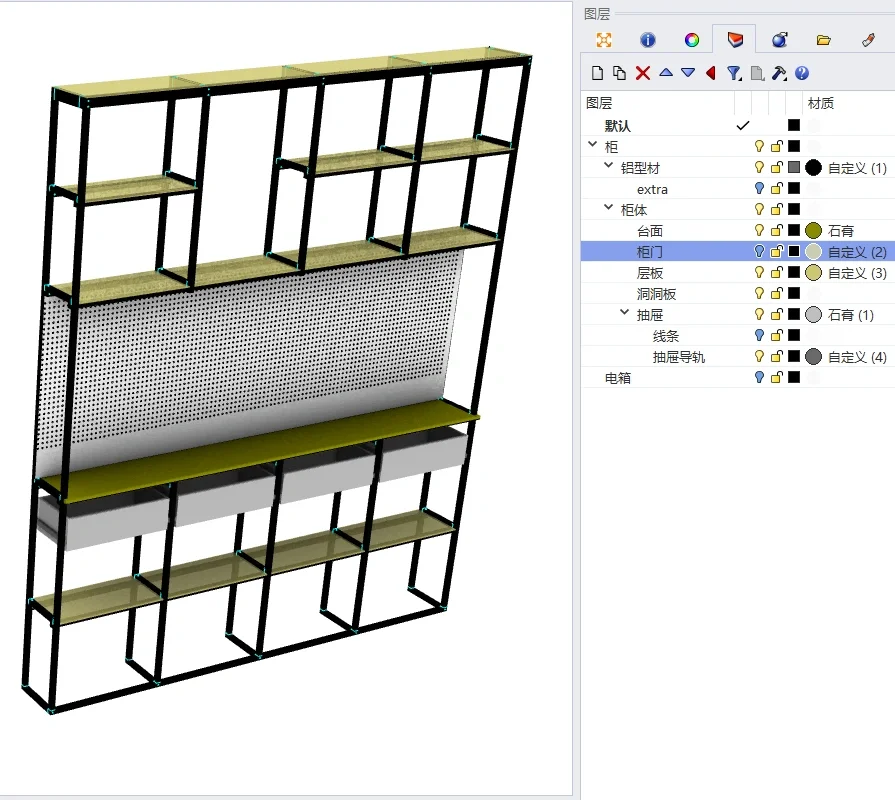Select the 电箱 layer name
Viewport: 895px width, 800px height.
618,378
